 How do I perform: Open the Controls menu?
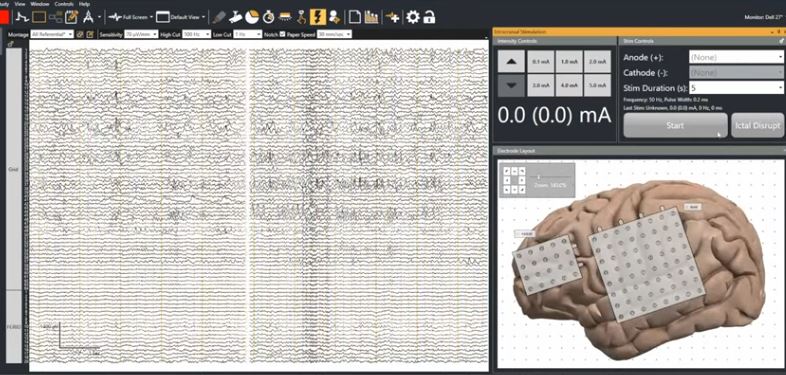tap(64, 4)
